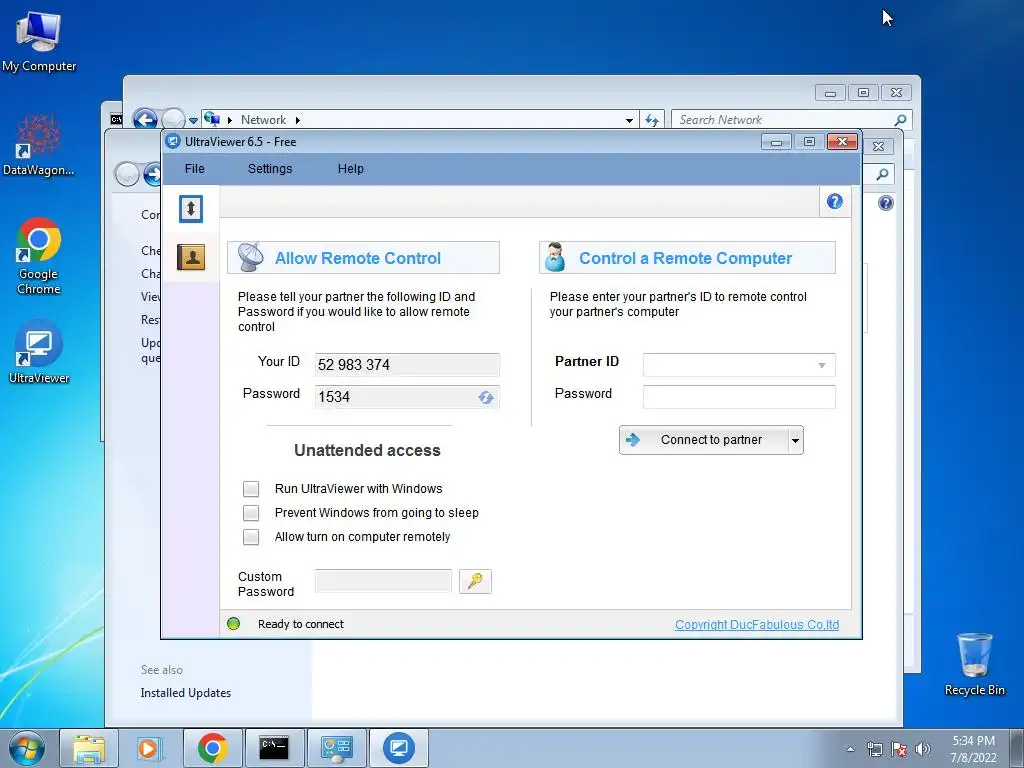Click the Action Center flag tray icon
This screenshot has height=768, width=1024.
pos(899,749)
